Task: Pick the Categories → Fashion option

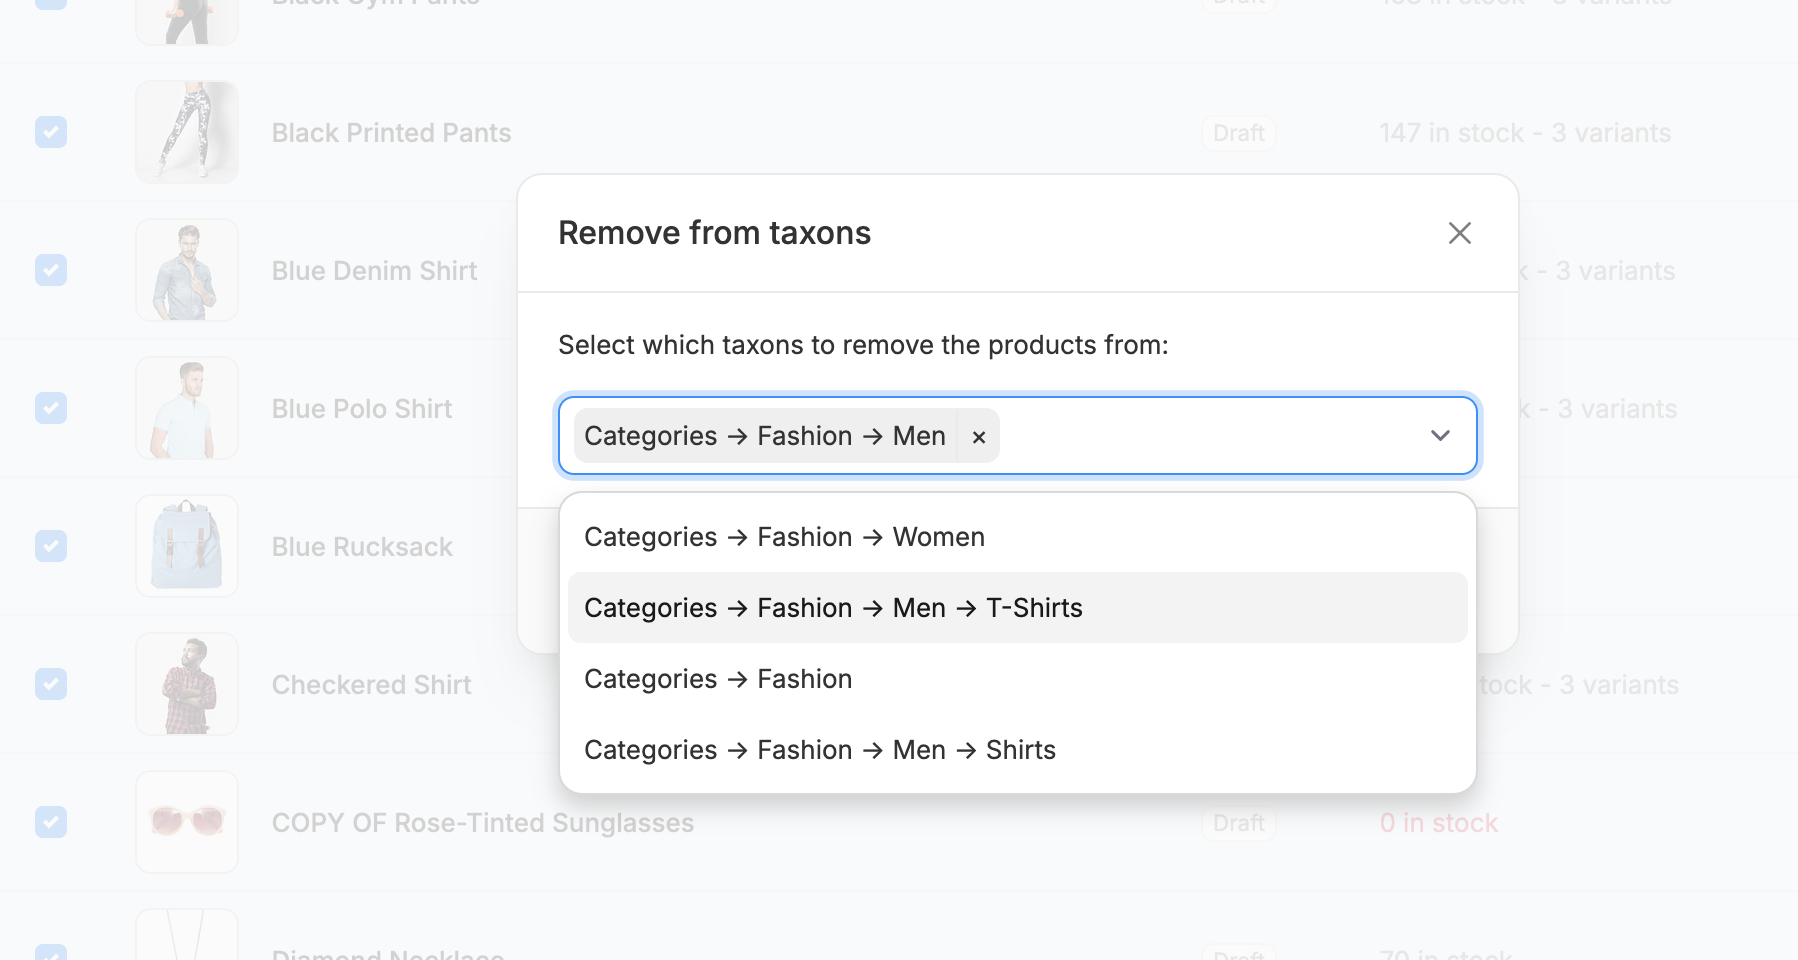Action: tap(718, 679)
